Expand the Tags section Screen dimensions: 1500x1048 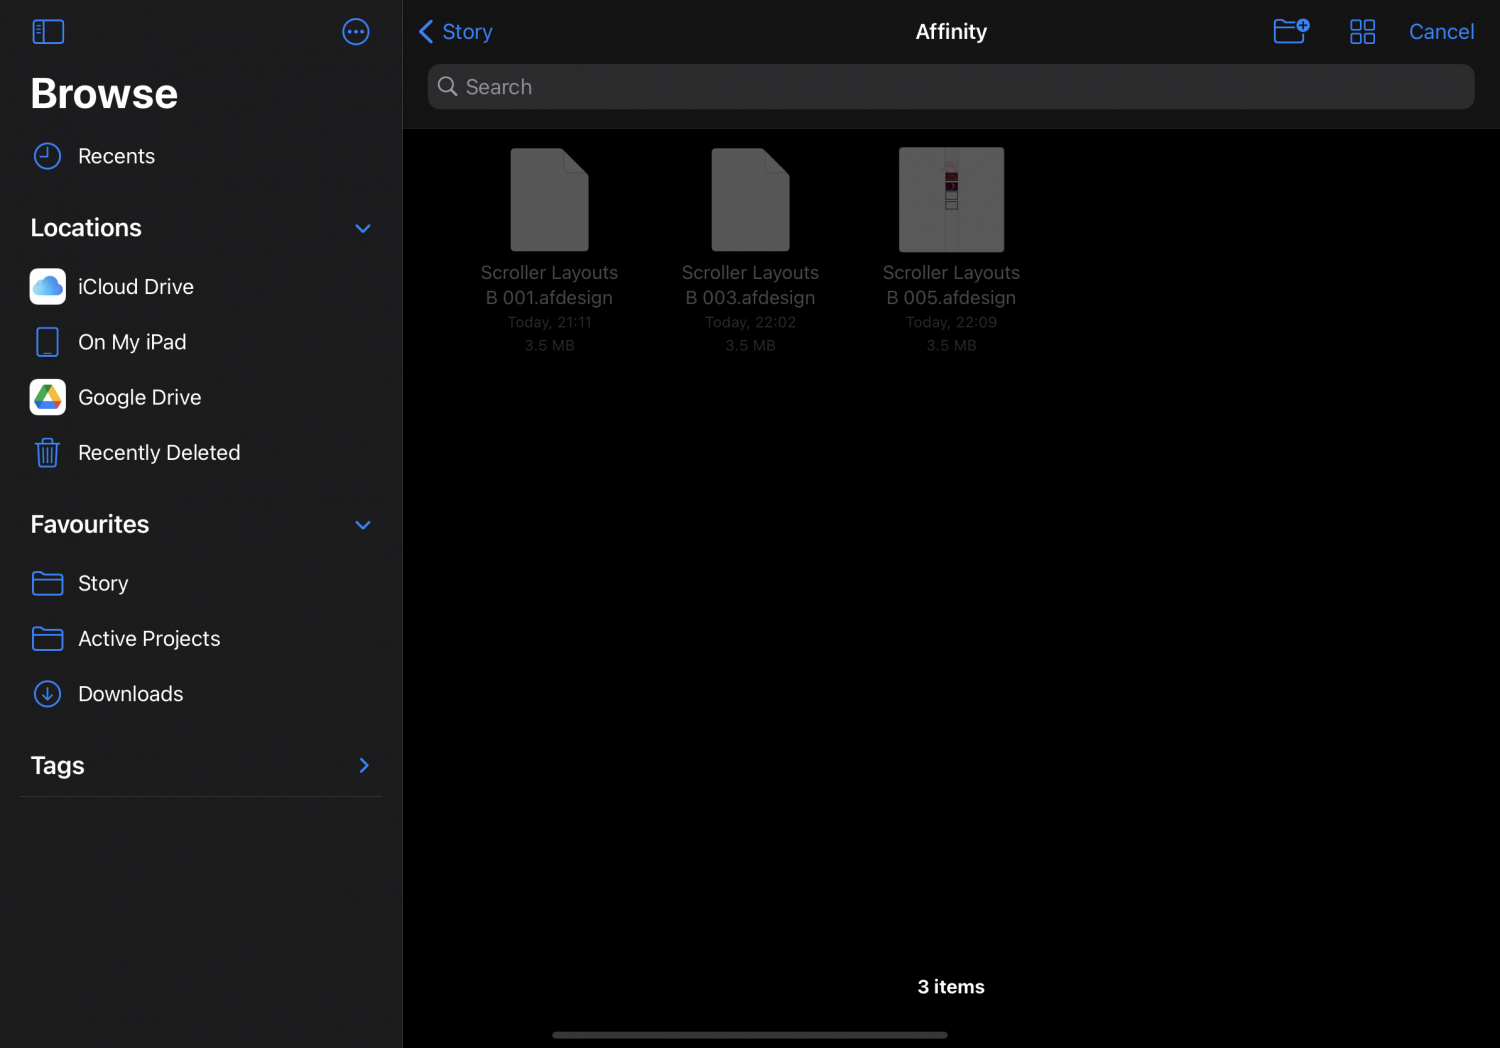[x=363, y=766]
